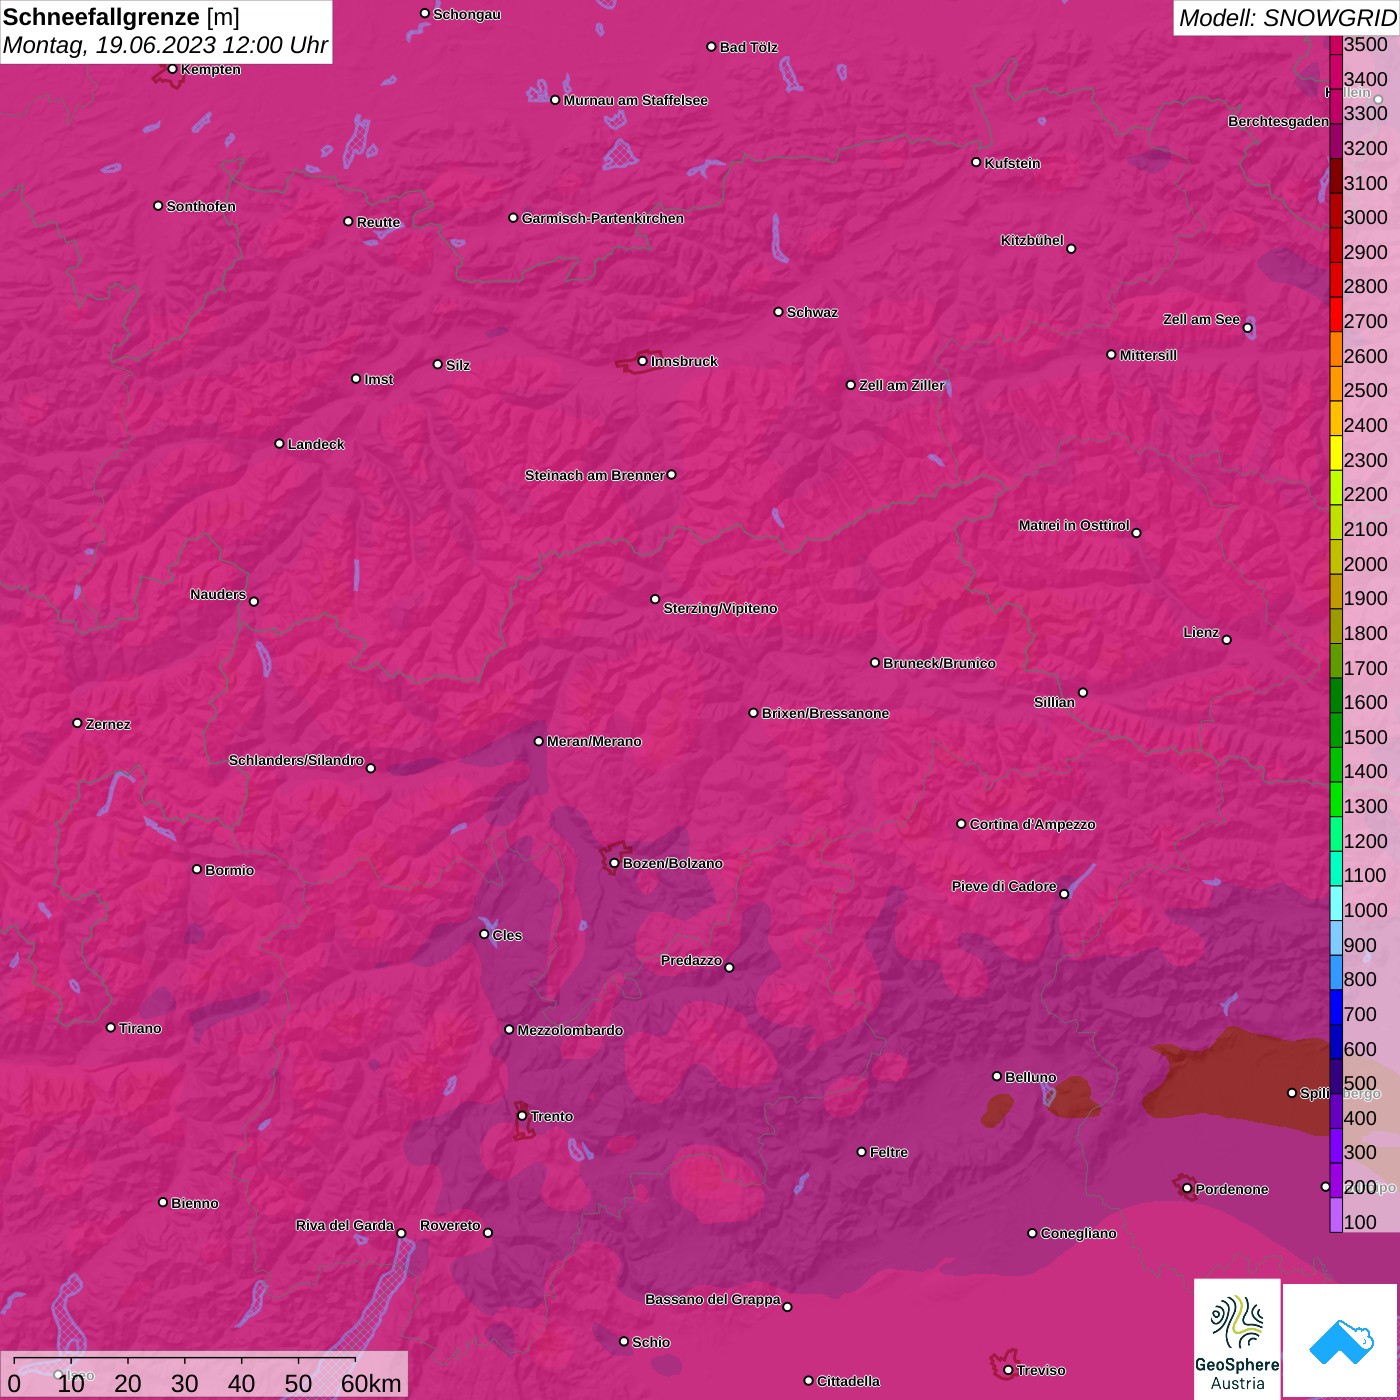Screen dimensions: 1400x1400
Task: Click the Murnau am Staffelsee label
Action: pos(635,100)
